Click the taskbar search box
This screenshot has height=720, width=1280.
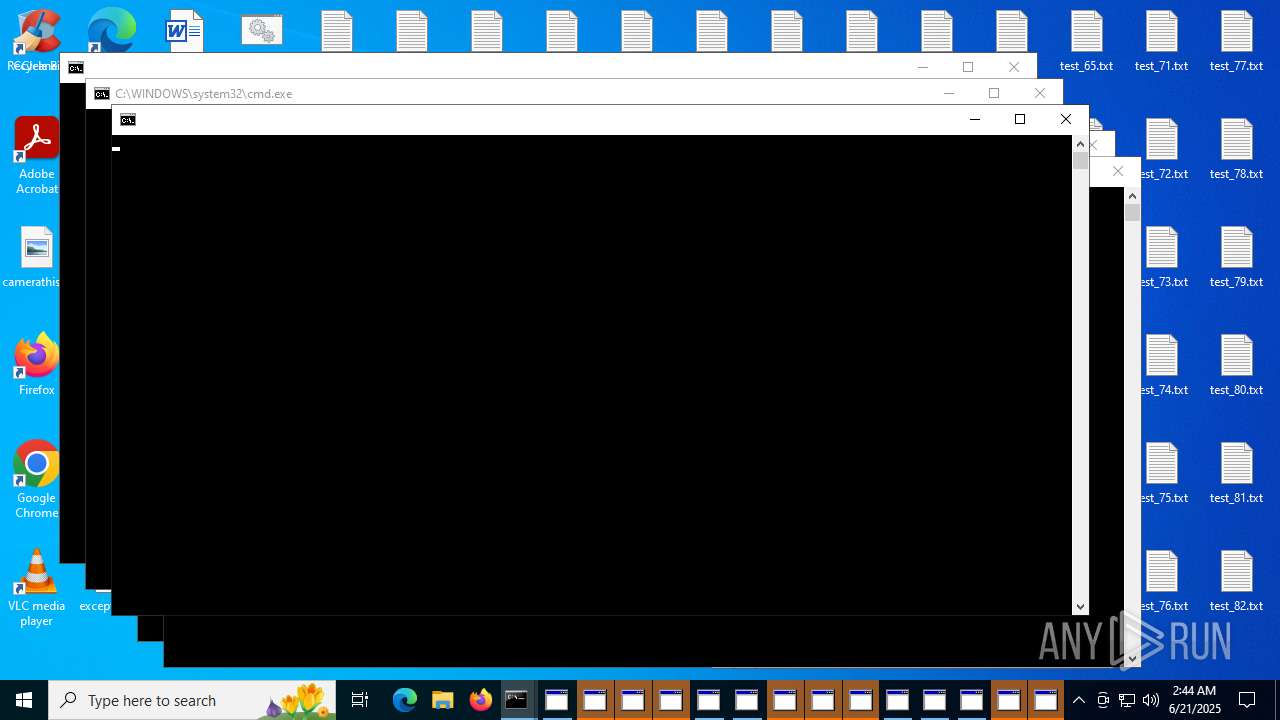[192, 700]
